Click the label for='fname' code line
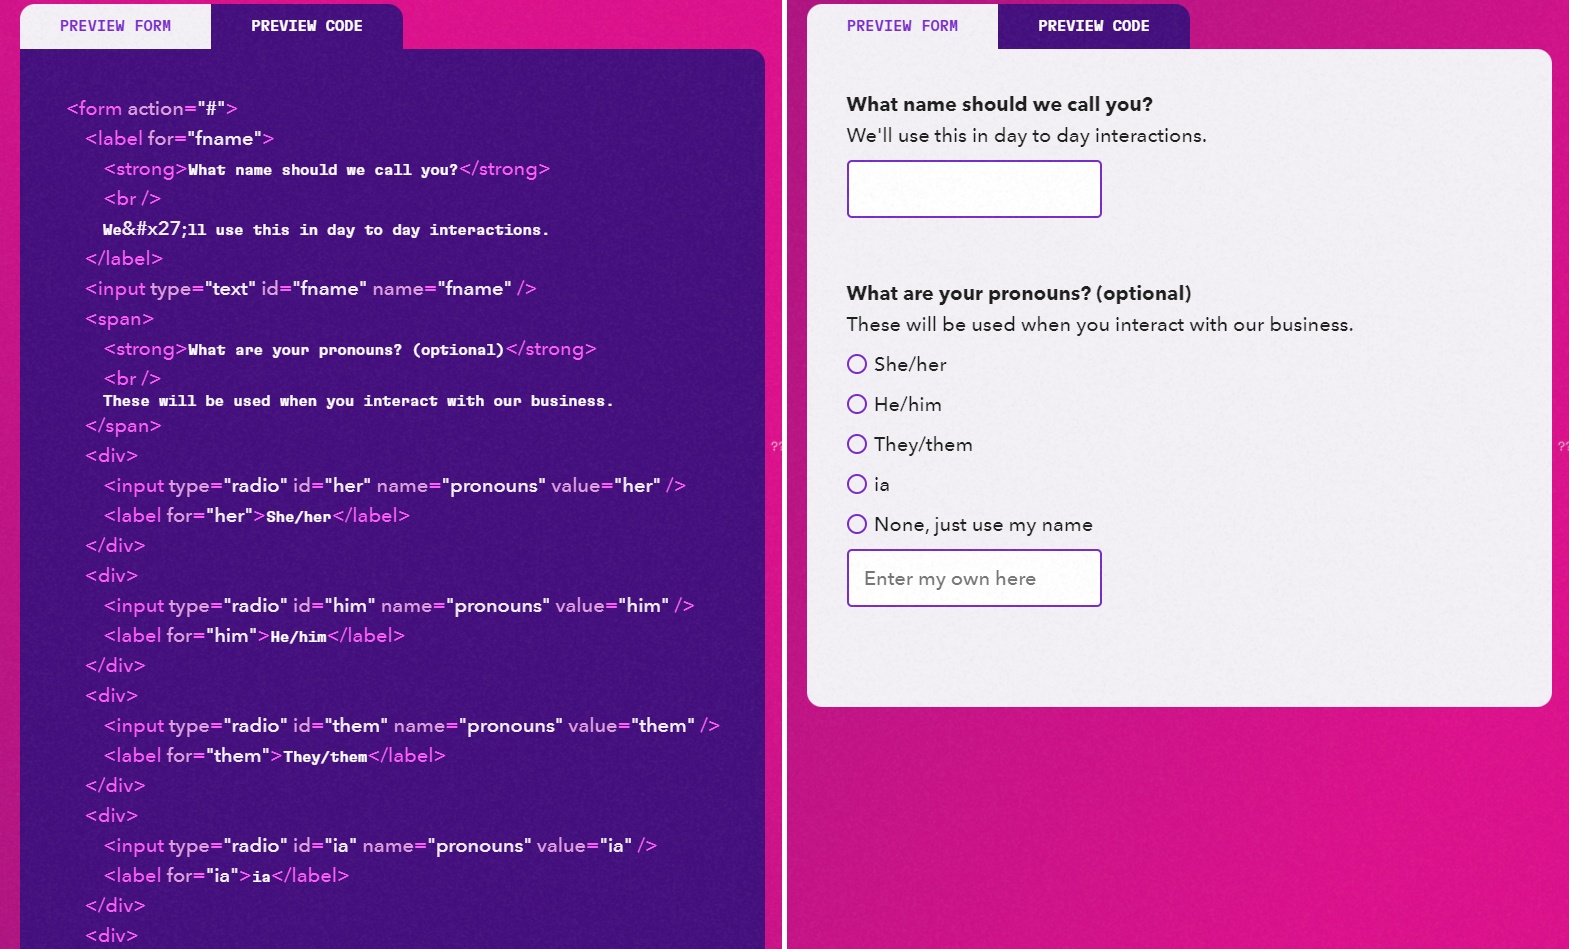 click(179, 139)
